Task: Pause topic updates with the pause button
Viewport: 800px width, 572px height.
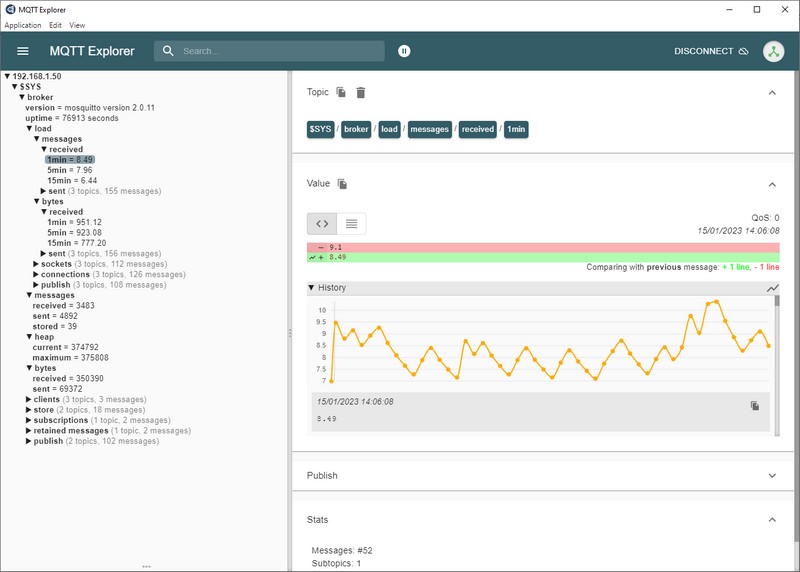Action: tap(404, 51)
